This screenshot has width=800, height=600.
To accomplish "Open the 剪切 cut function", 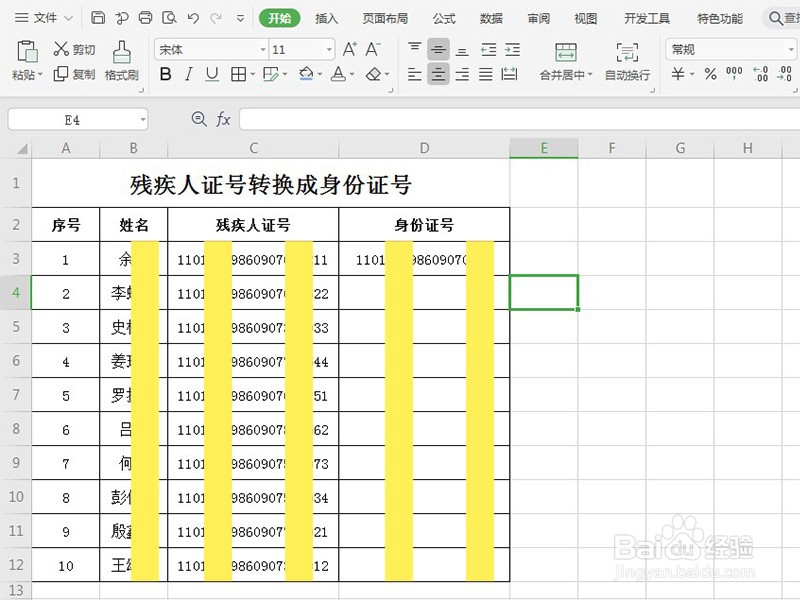I will [x=71, y=48].
